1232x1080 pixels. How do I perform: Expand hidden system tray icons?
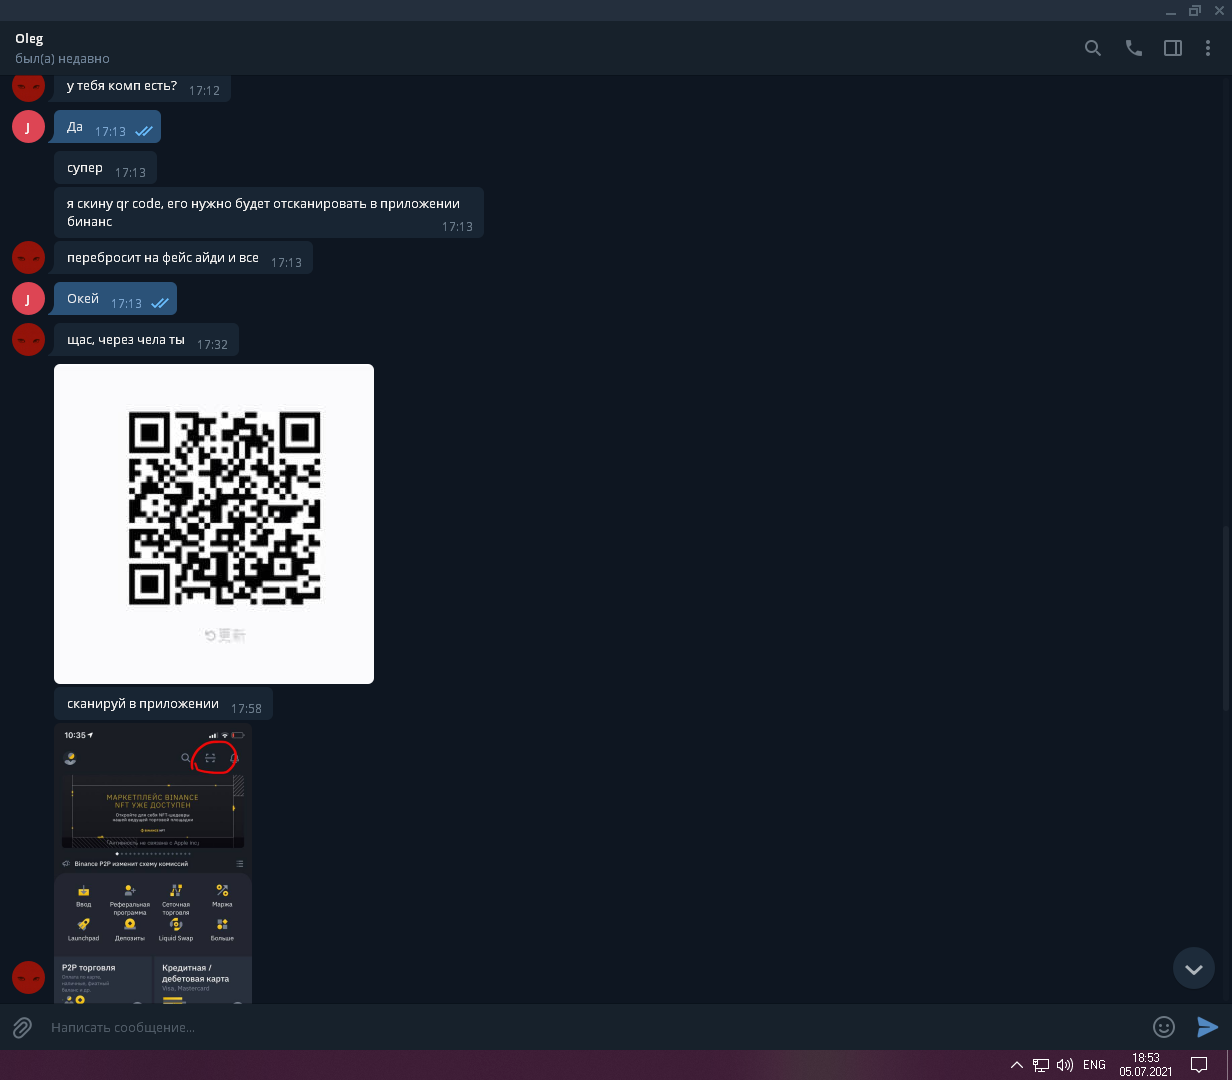(1017, 1065)
